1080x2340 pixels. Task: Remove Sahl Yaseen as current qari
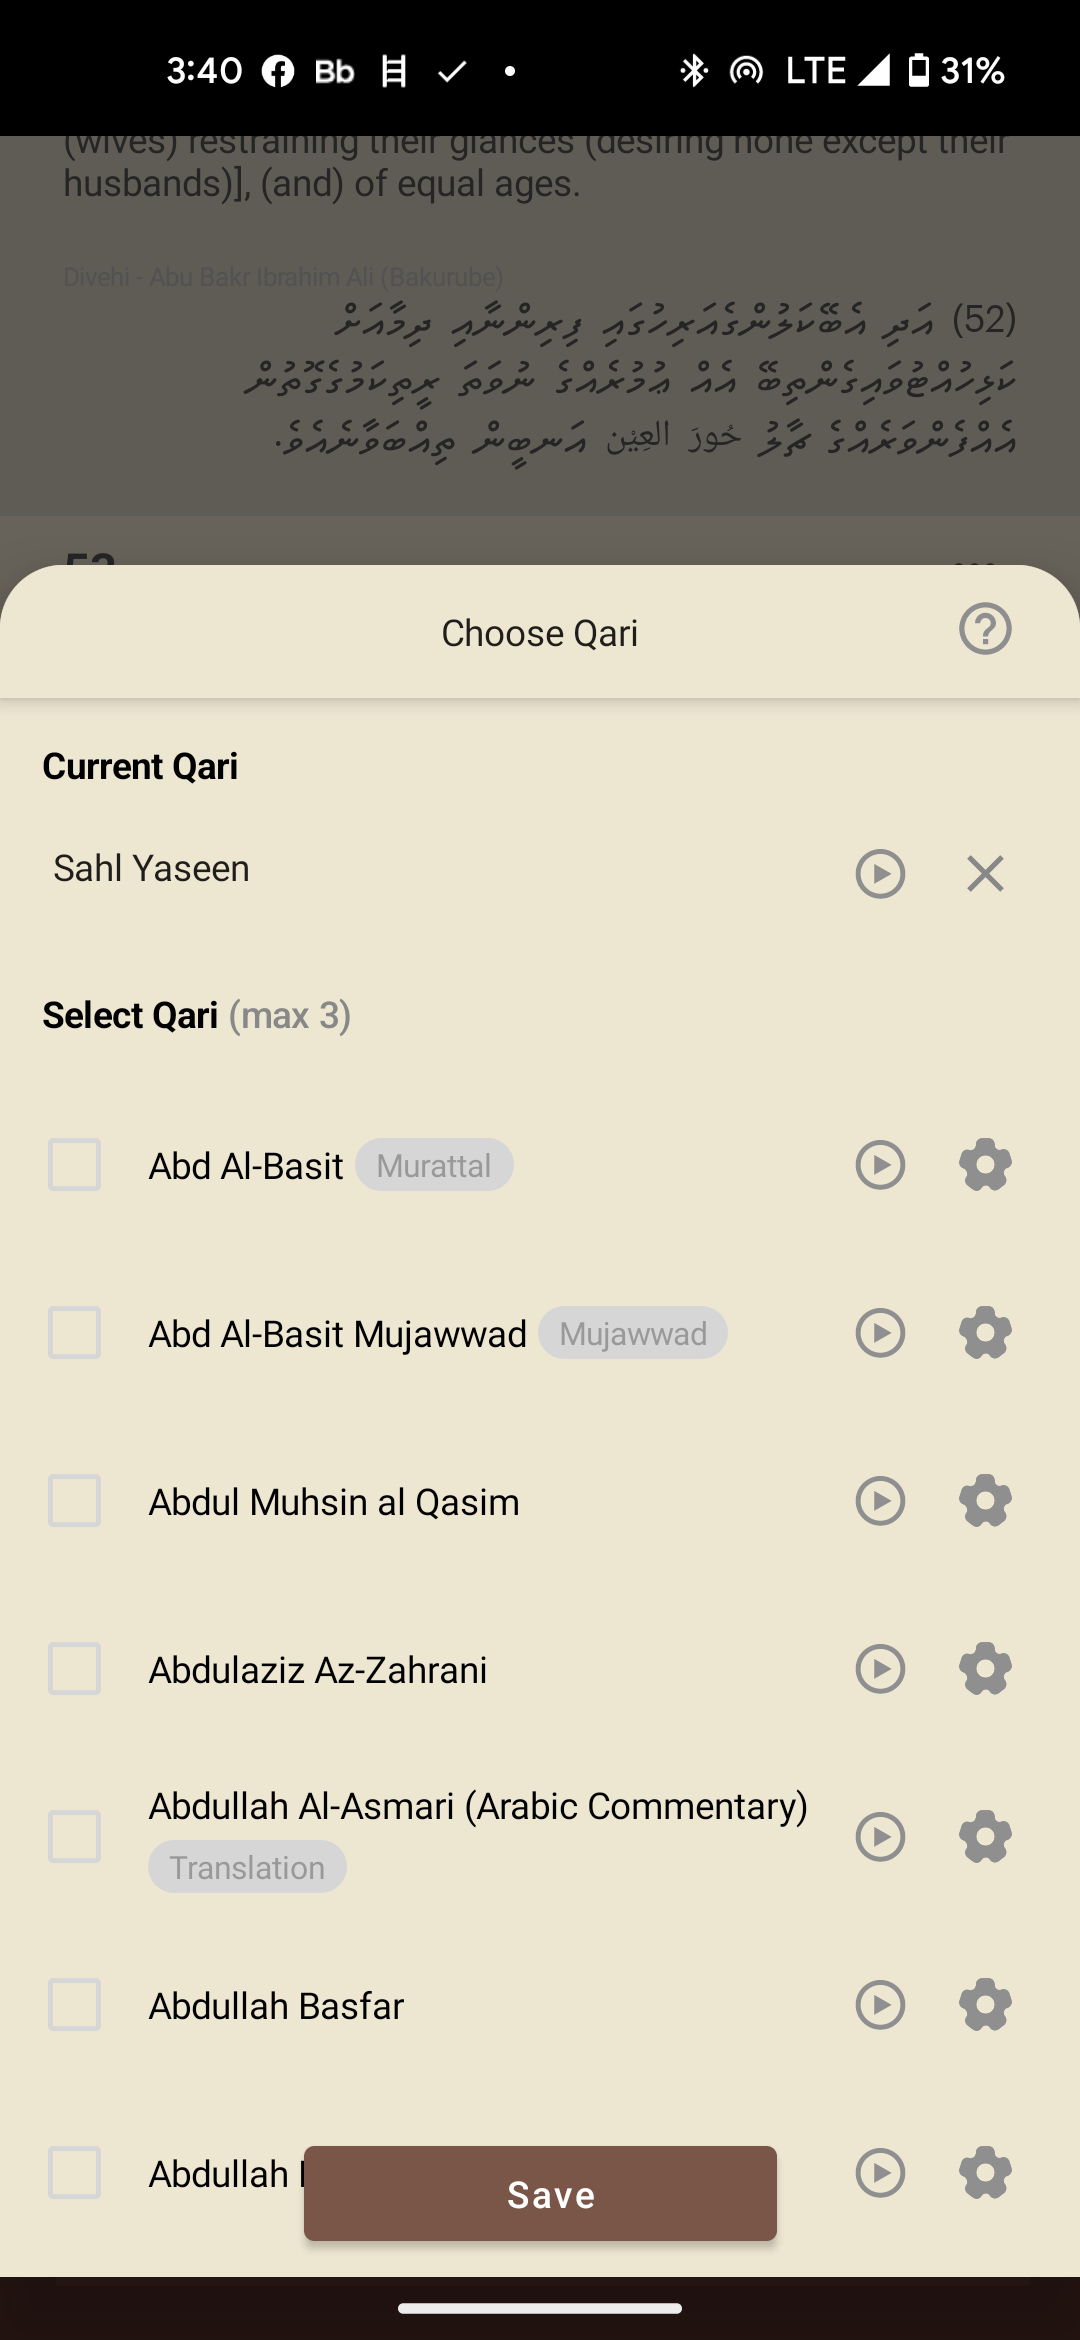pyautogui.click(x=985, y=874)
